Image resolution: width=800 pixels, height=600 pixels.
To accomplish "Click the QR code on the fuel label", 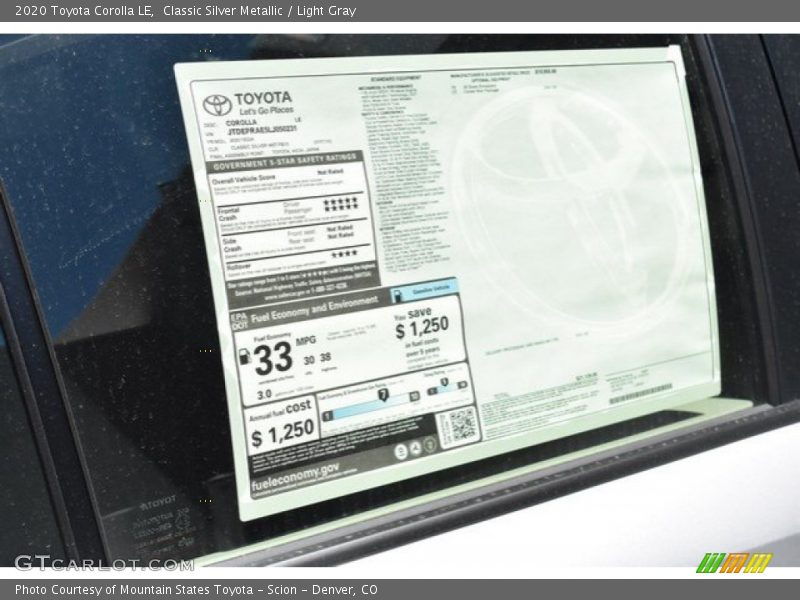I will pos(462,426).
